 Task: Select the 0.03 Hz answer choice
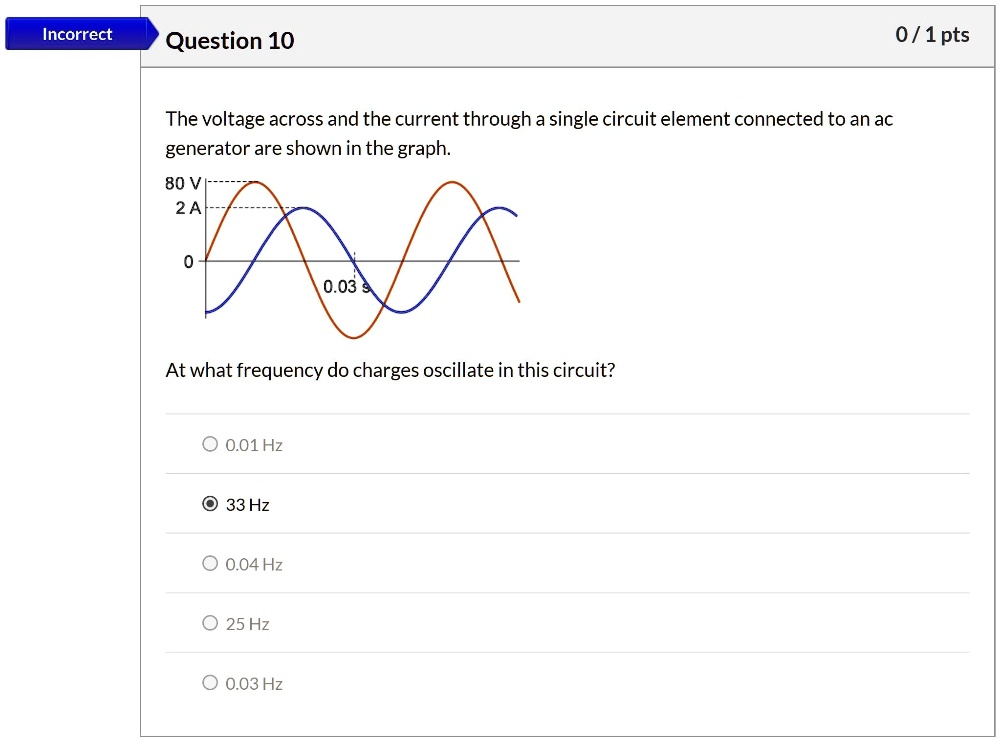[210, 682]
